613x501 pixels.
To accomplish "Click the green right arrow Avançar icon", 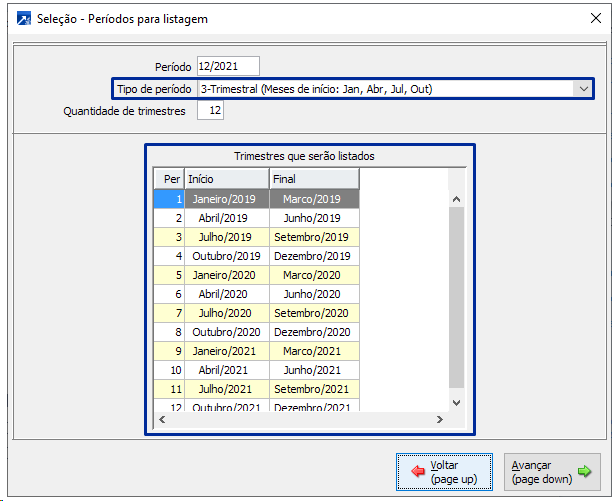I will pyautogui.click(x=585, y=472).
